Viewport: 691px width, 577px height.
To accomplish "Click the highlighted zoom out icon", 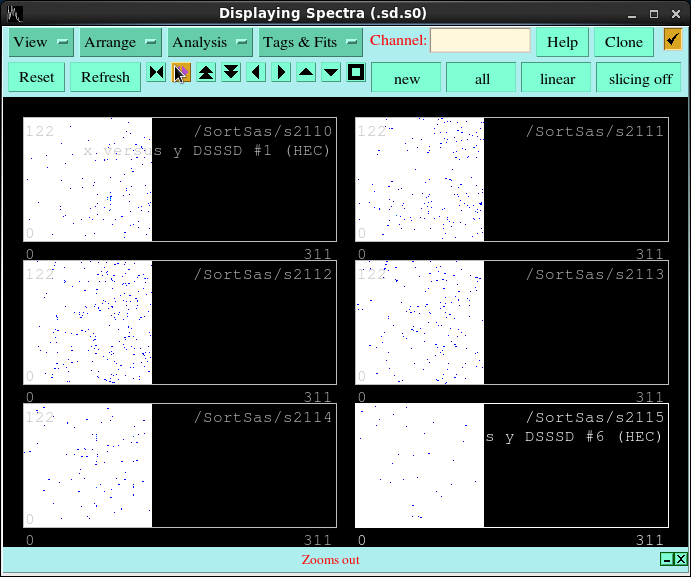I will point(181,73).
